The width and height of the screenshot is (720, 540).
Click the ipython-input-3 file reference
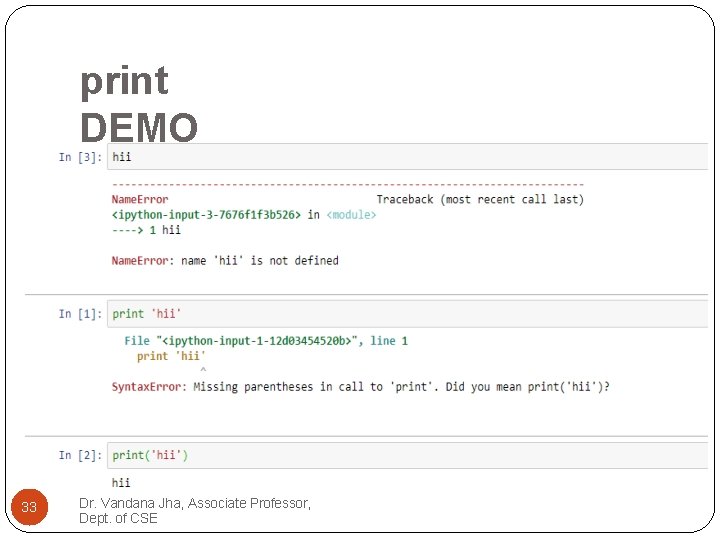[x=206, y=215]
